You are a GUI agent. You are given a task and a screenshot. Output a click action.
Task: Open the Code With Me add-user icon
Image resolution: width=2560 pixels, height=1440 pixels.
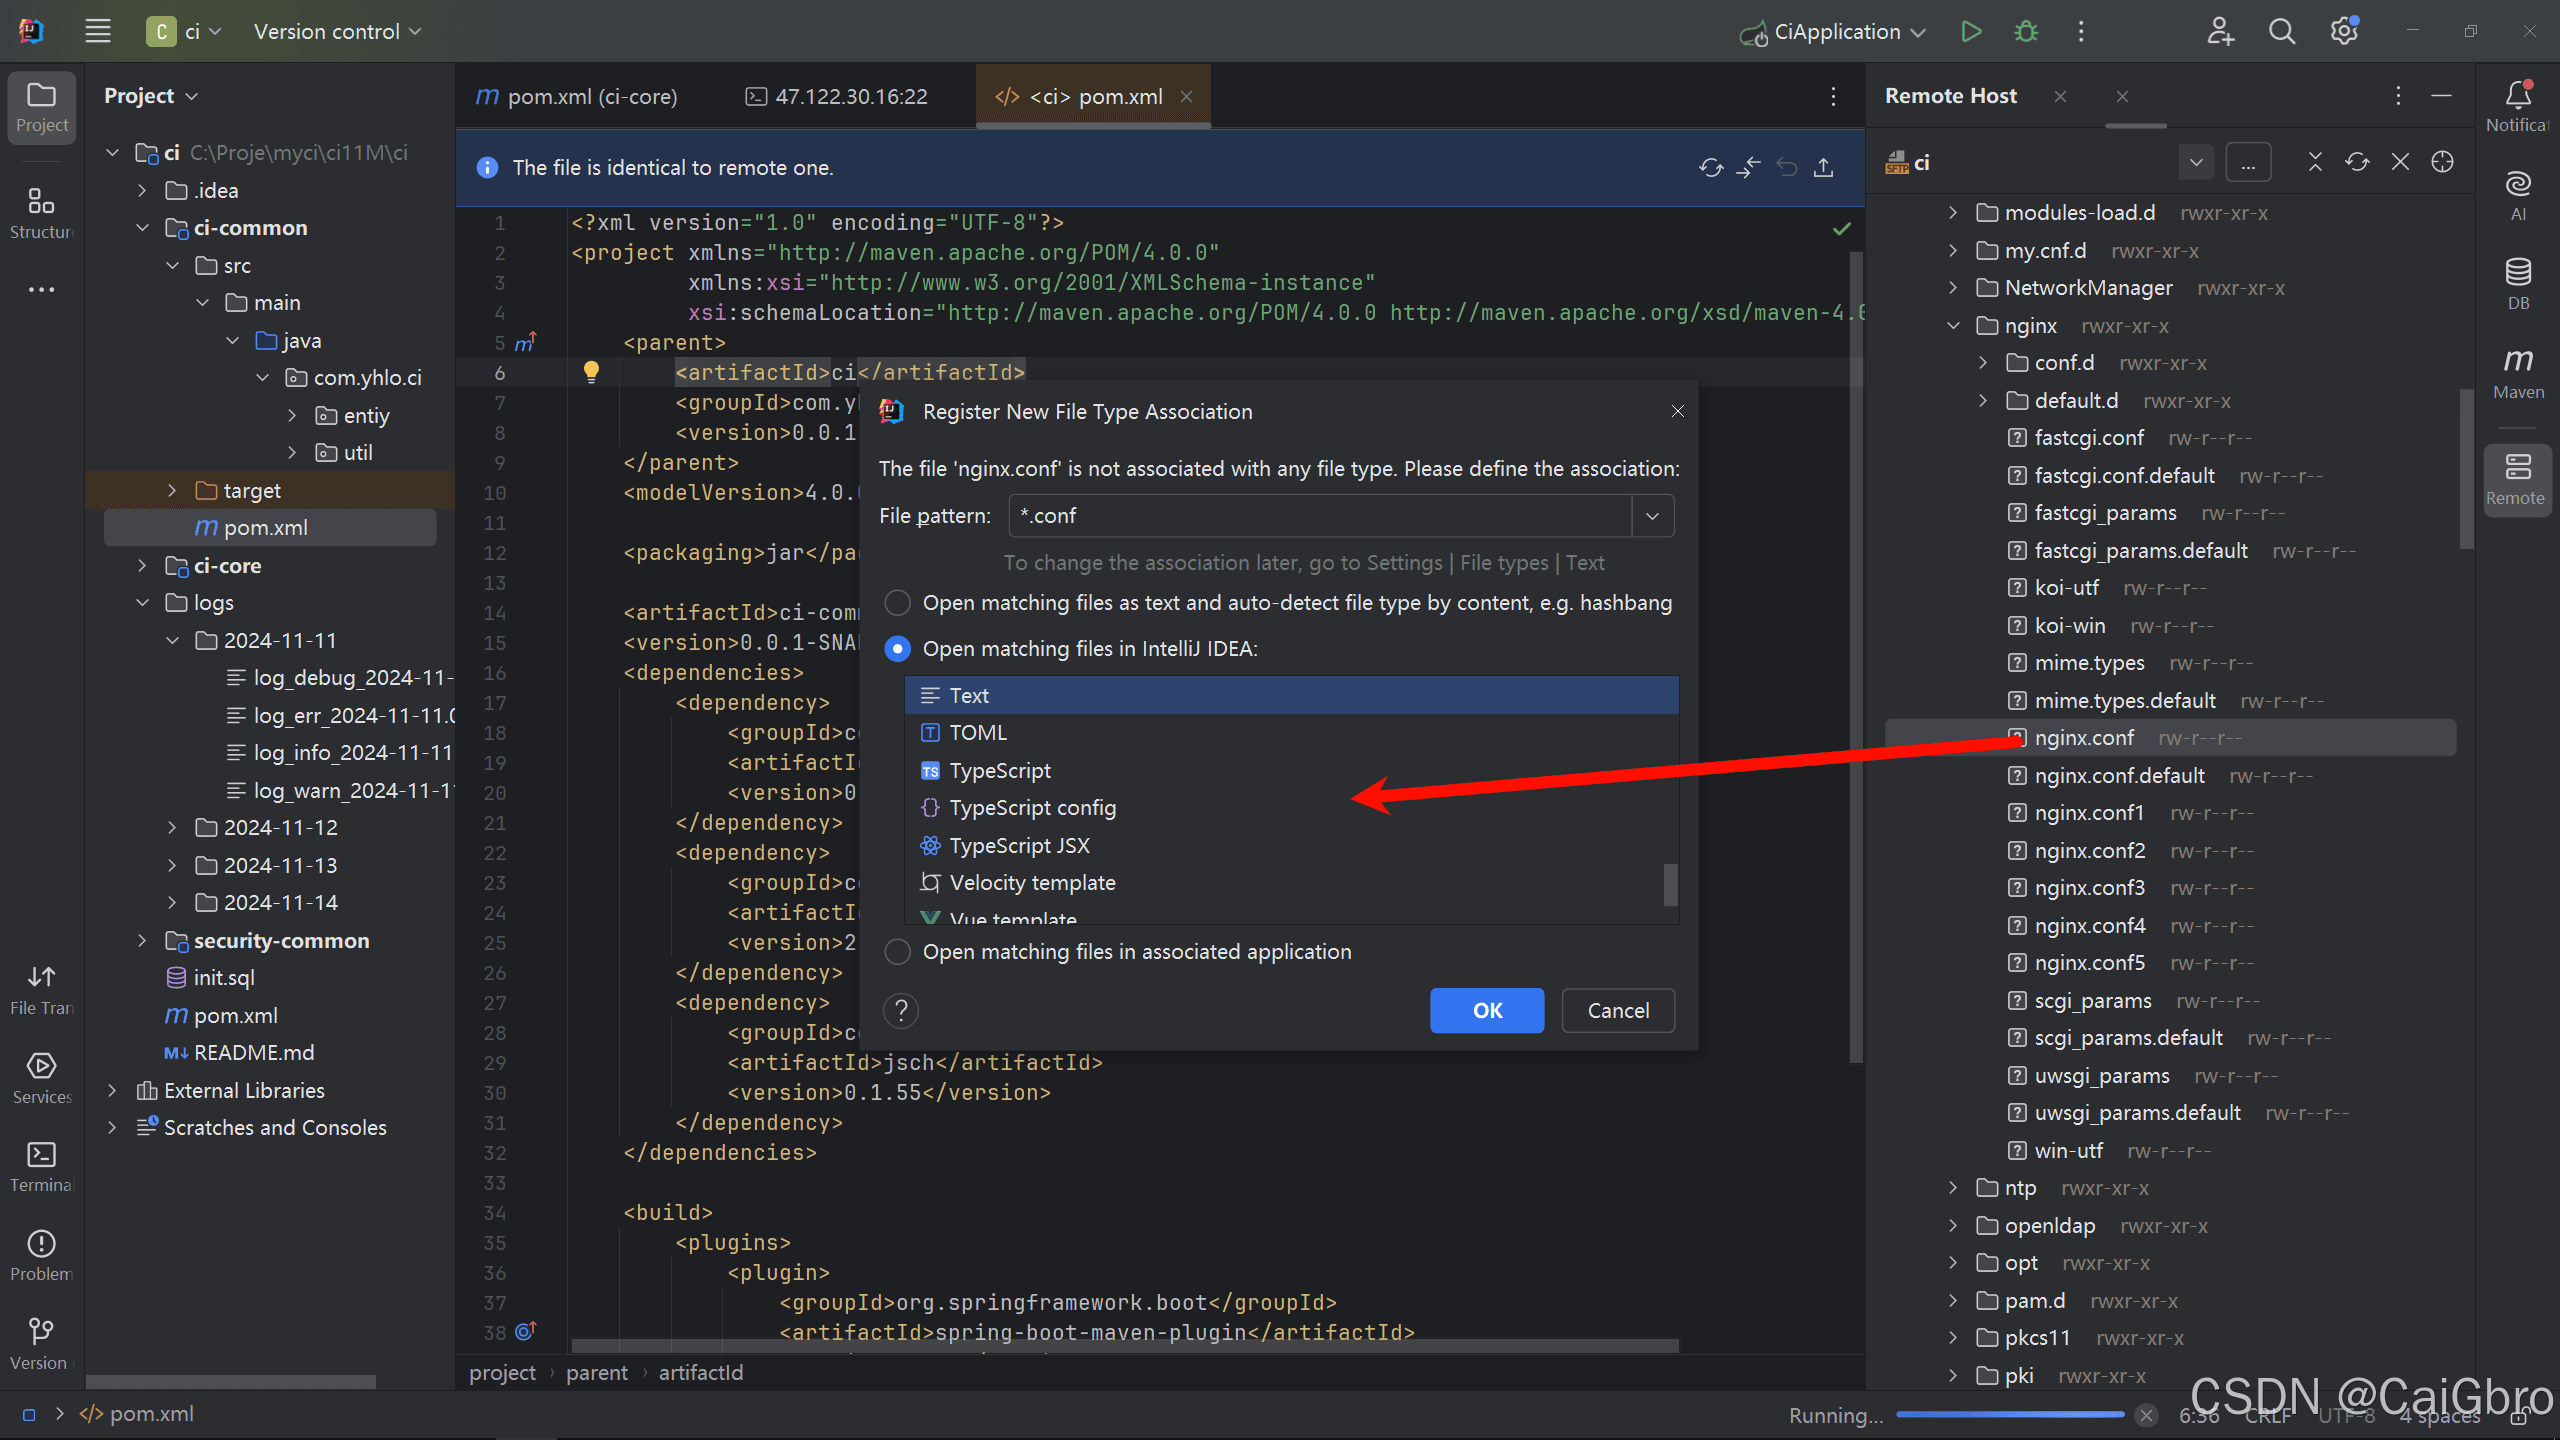[2220, 31]
